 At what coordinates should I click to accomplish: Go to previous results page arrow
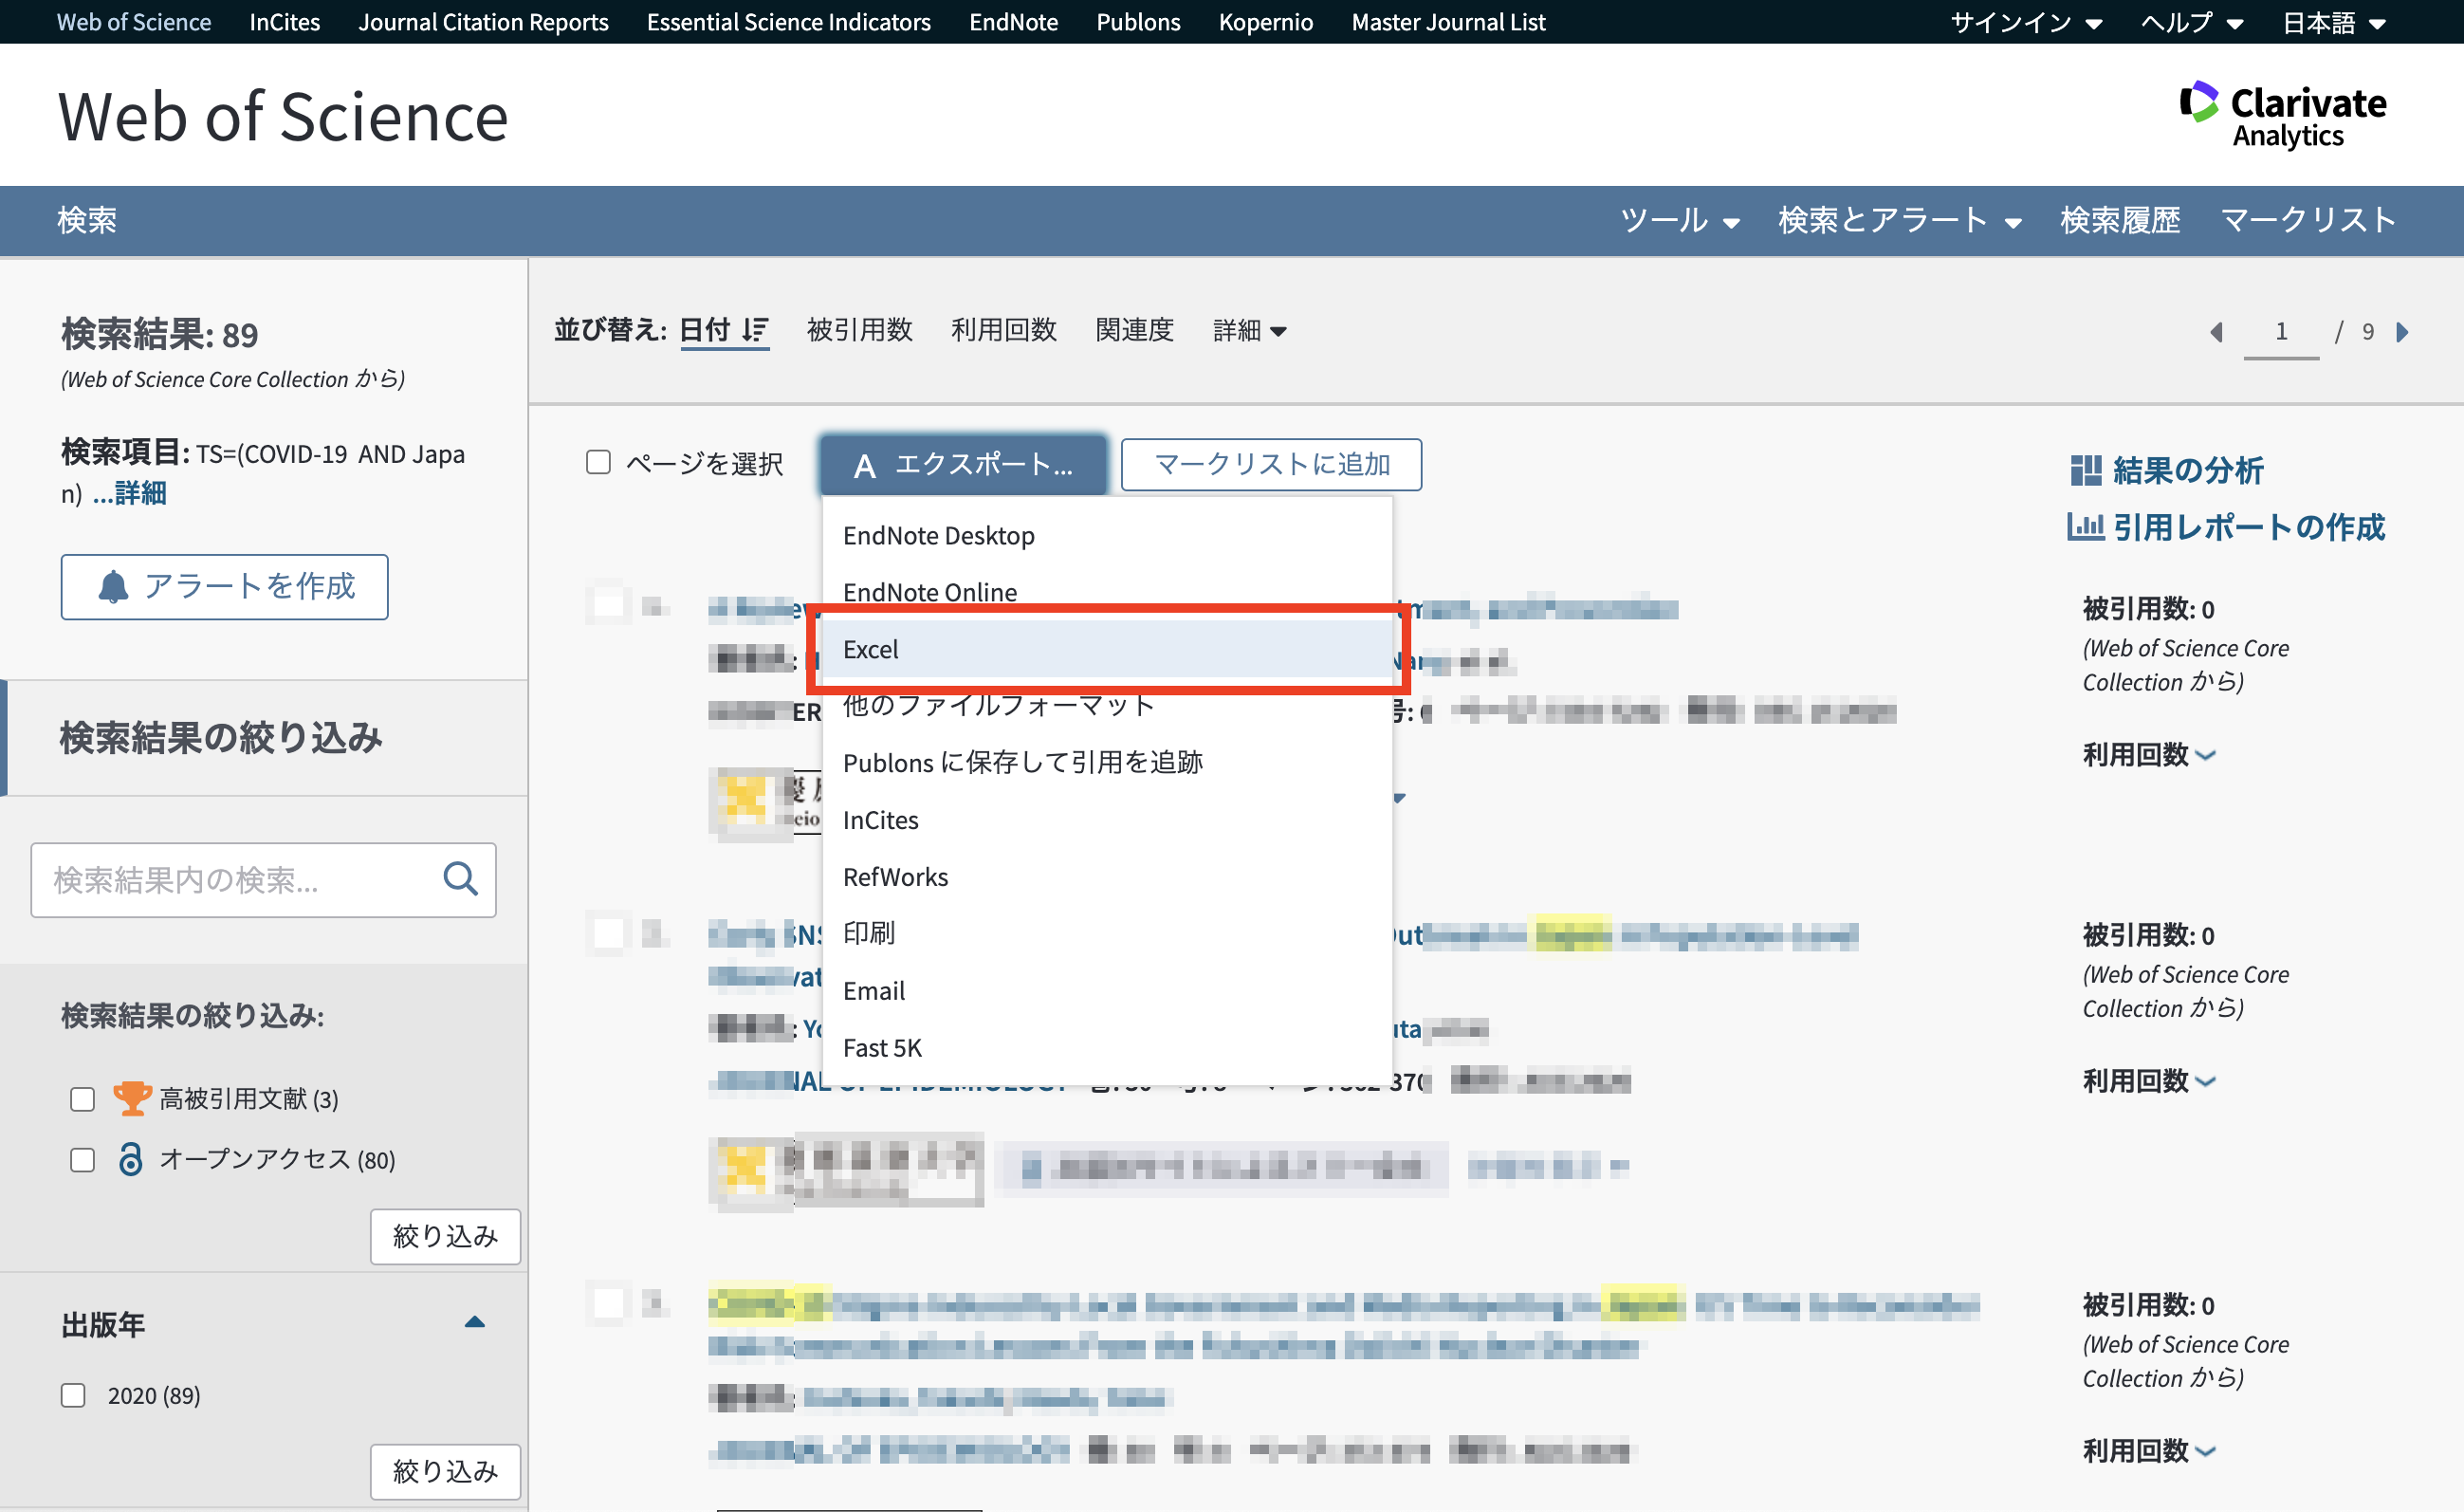click(2216, 332)
